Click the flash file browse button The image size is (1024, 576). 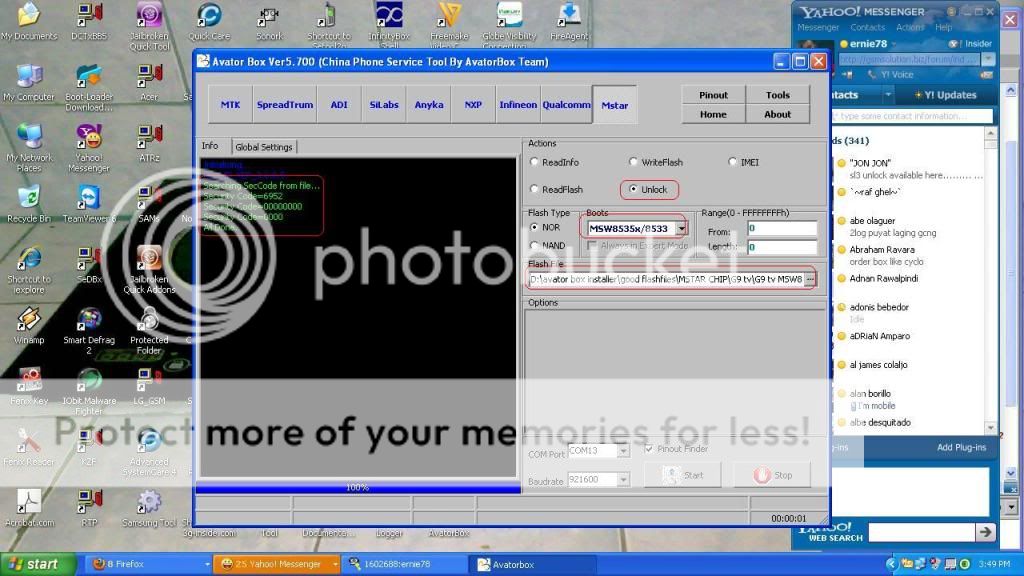(810, 279)
